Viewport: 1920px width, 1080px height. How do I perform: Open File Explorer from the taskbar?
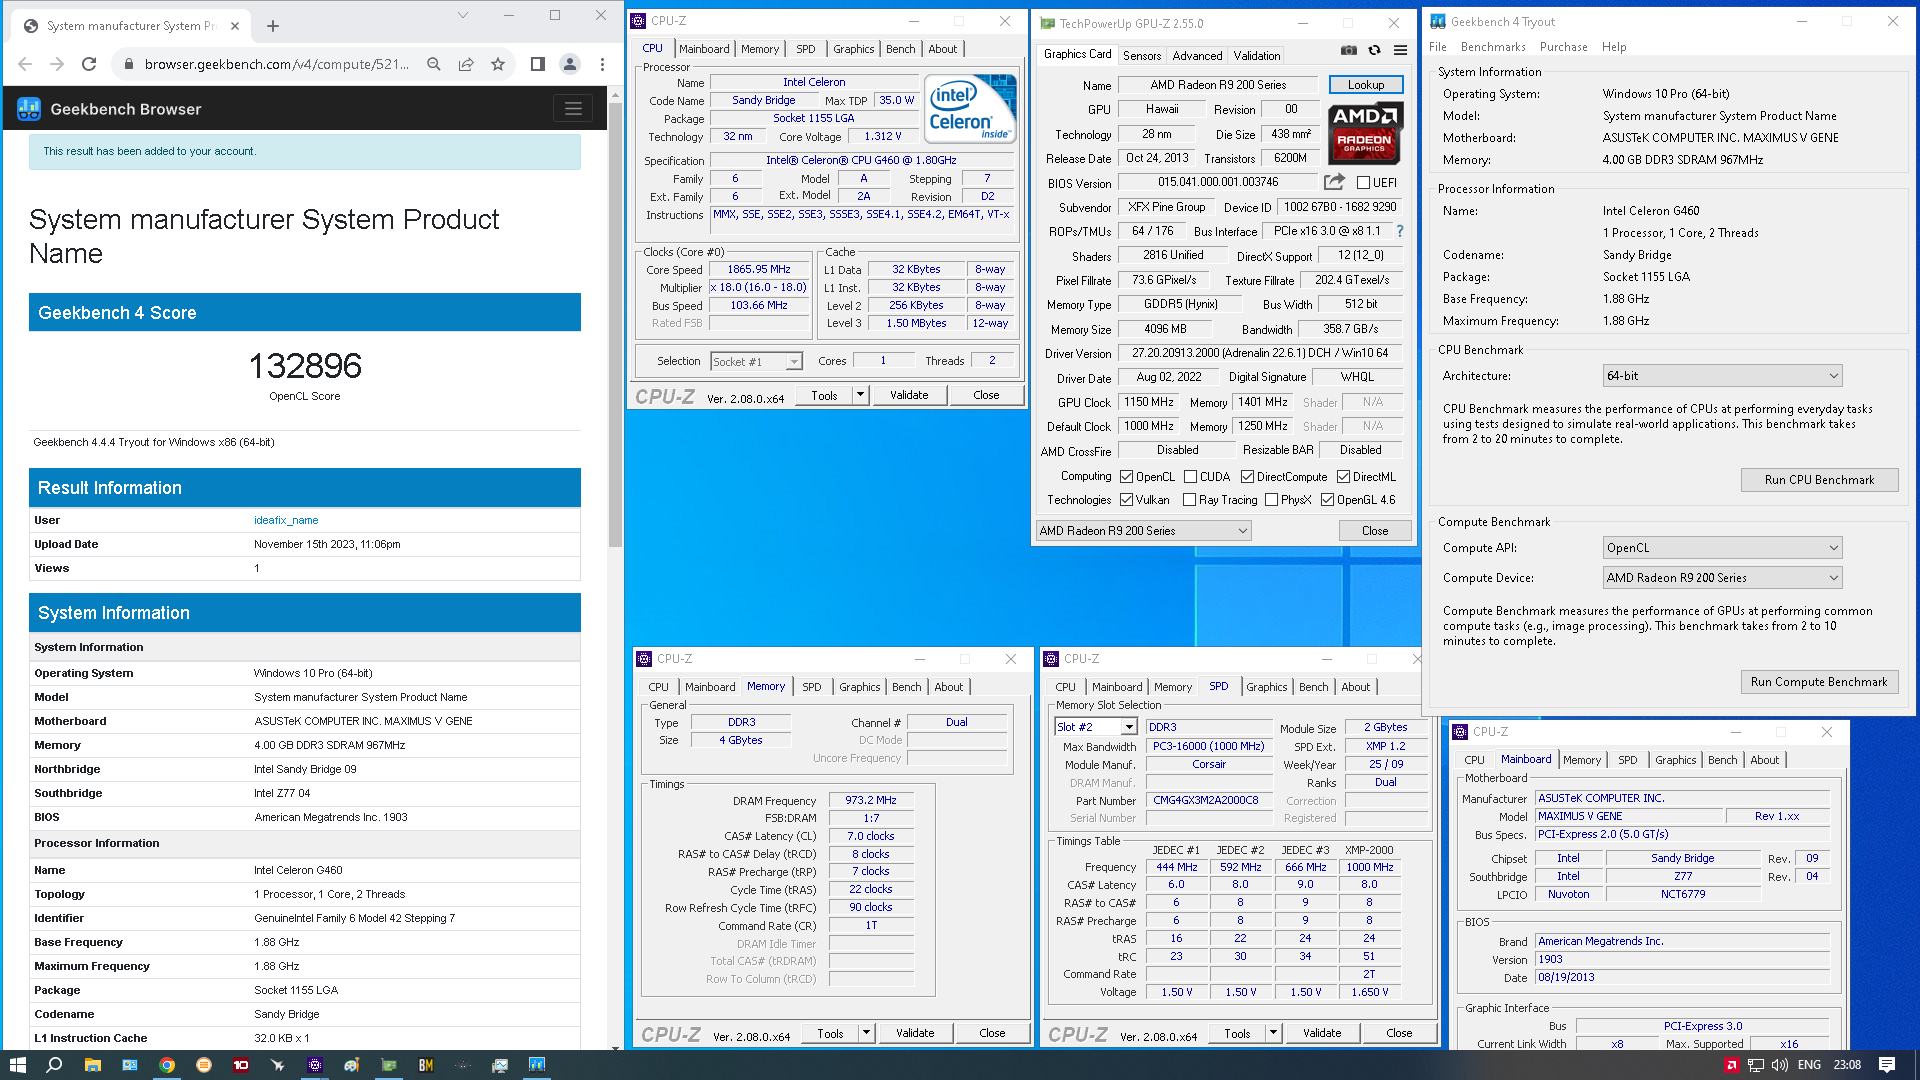pyautogui.click(x=92, y=1065)
